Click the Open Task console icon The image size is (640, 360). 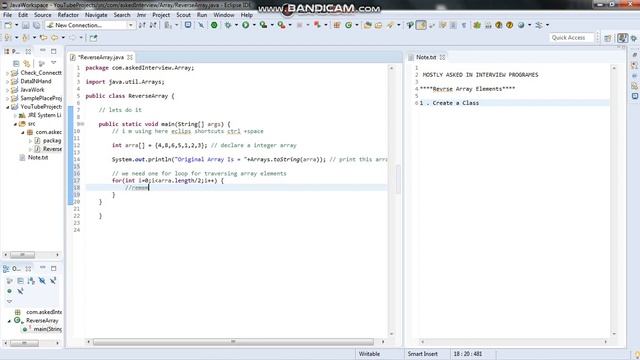click(188, 25)
